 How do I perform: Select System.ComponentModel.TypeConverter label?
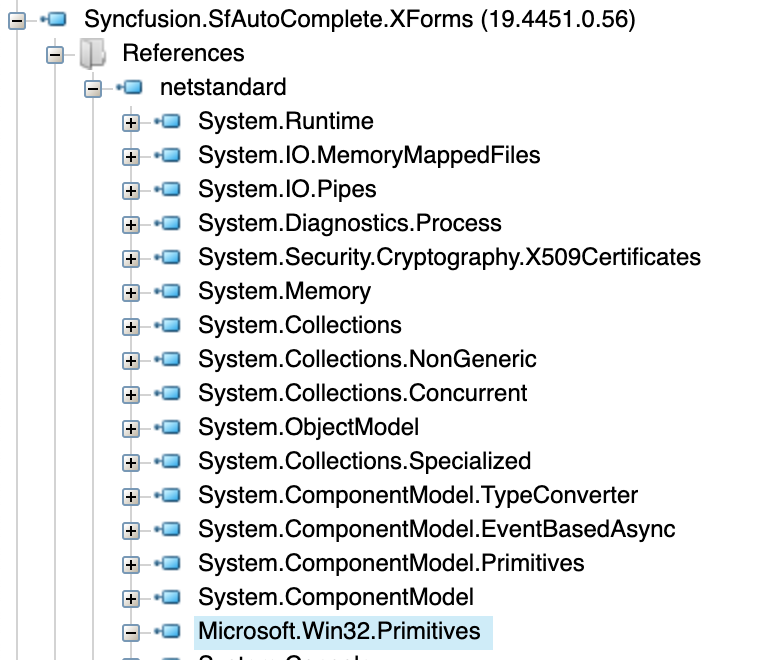(418, 495)
